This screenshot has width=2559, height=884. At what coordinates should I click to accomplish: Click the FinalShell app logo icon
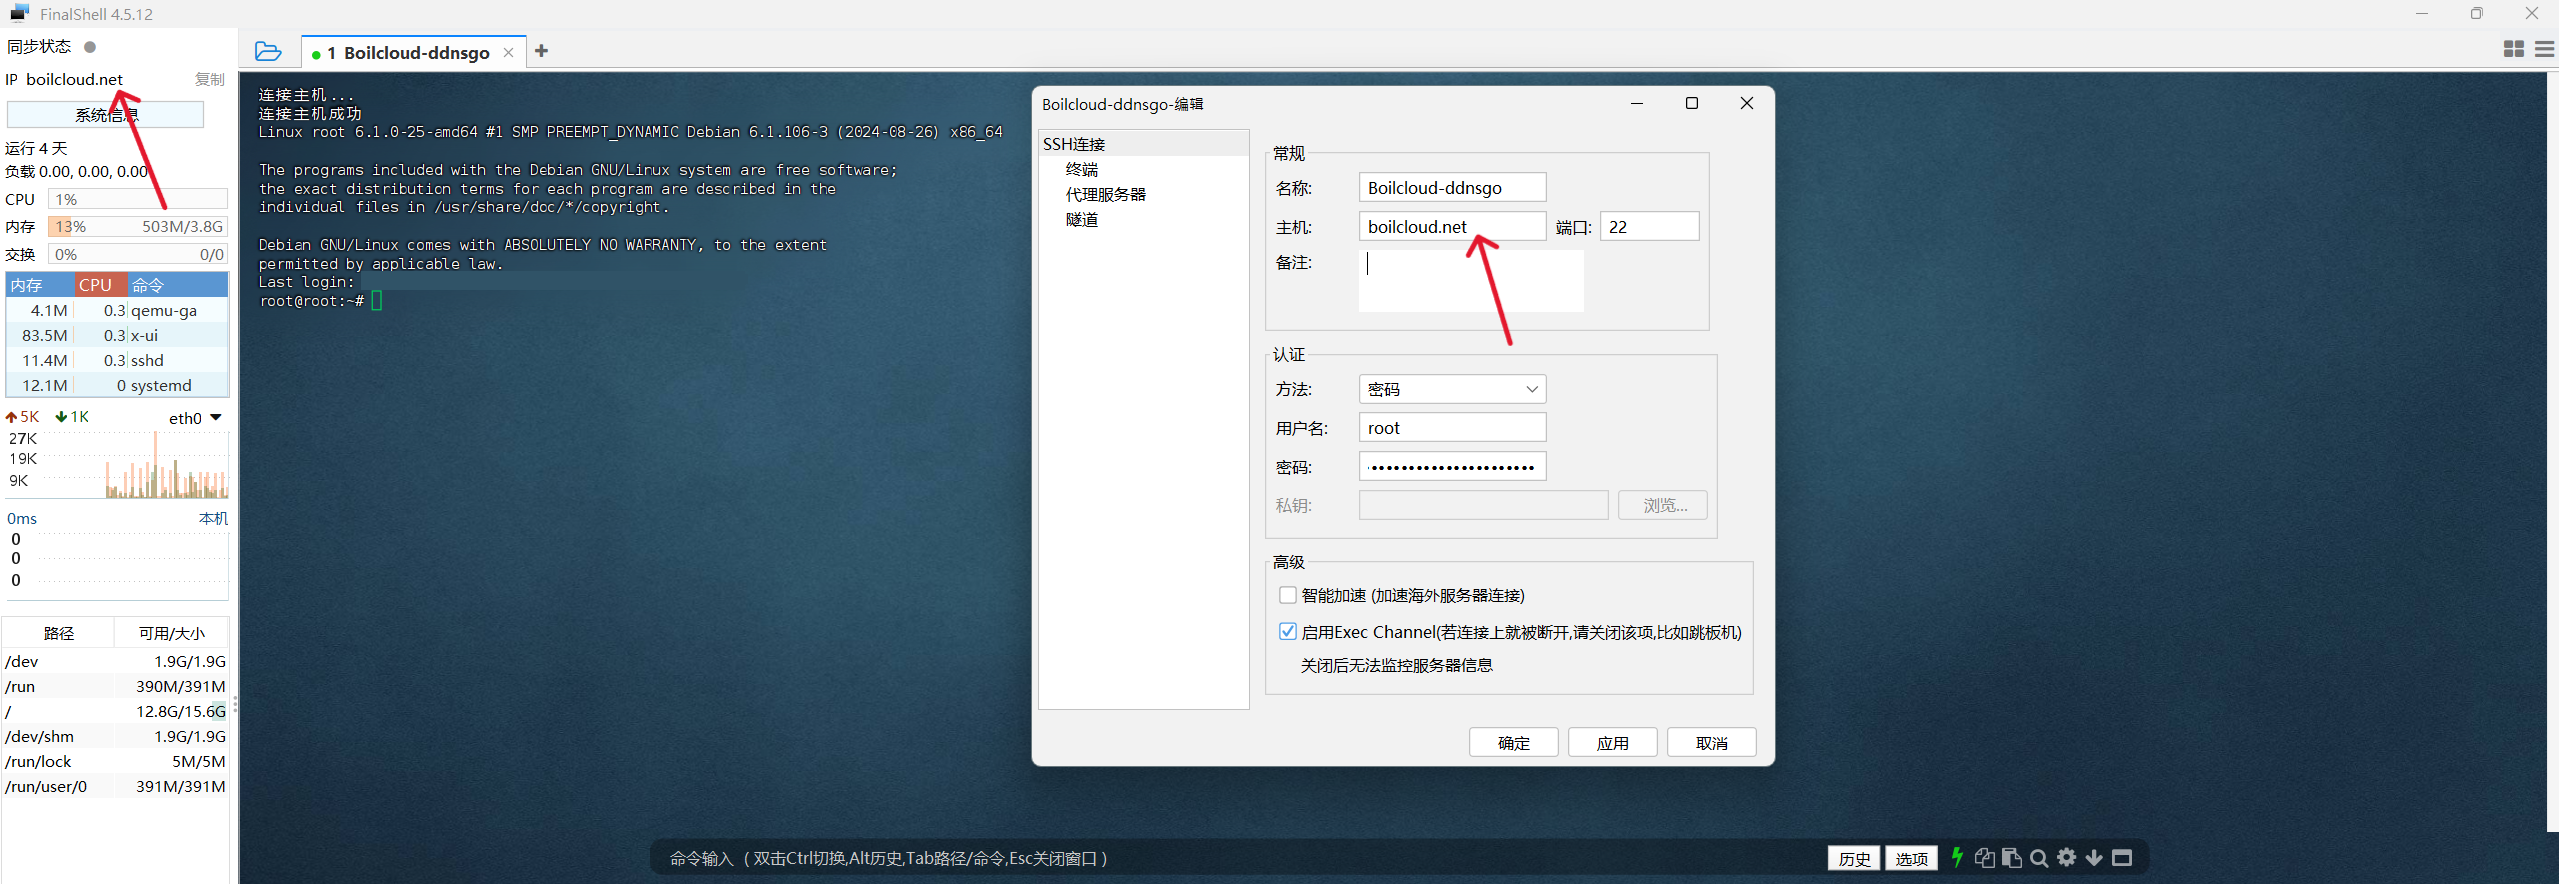(20, 13)
